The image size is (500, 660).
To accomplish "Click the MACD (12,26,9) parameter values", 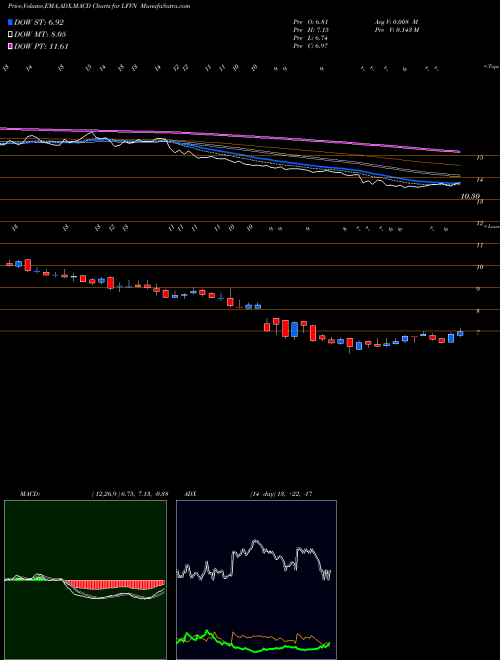I will (129, 494).
